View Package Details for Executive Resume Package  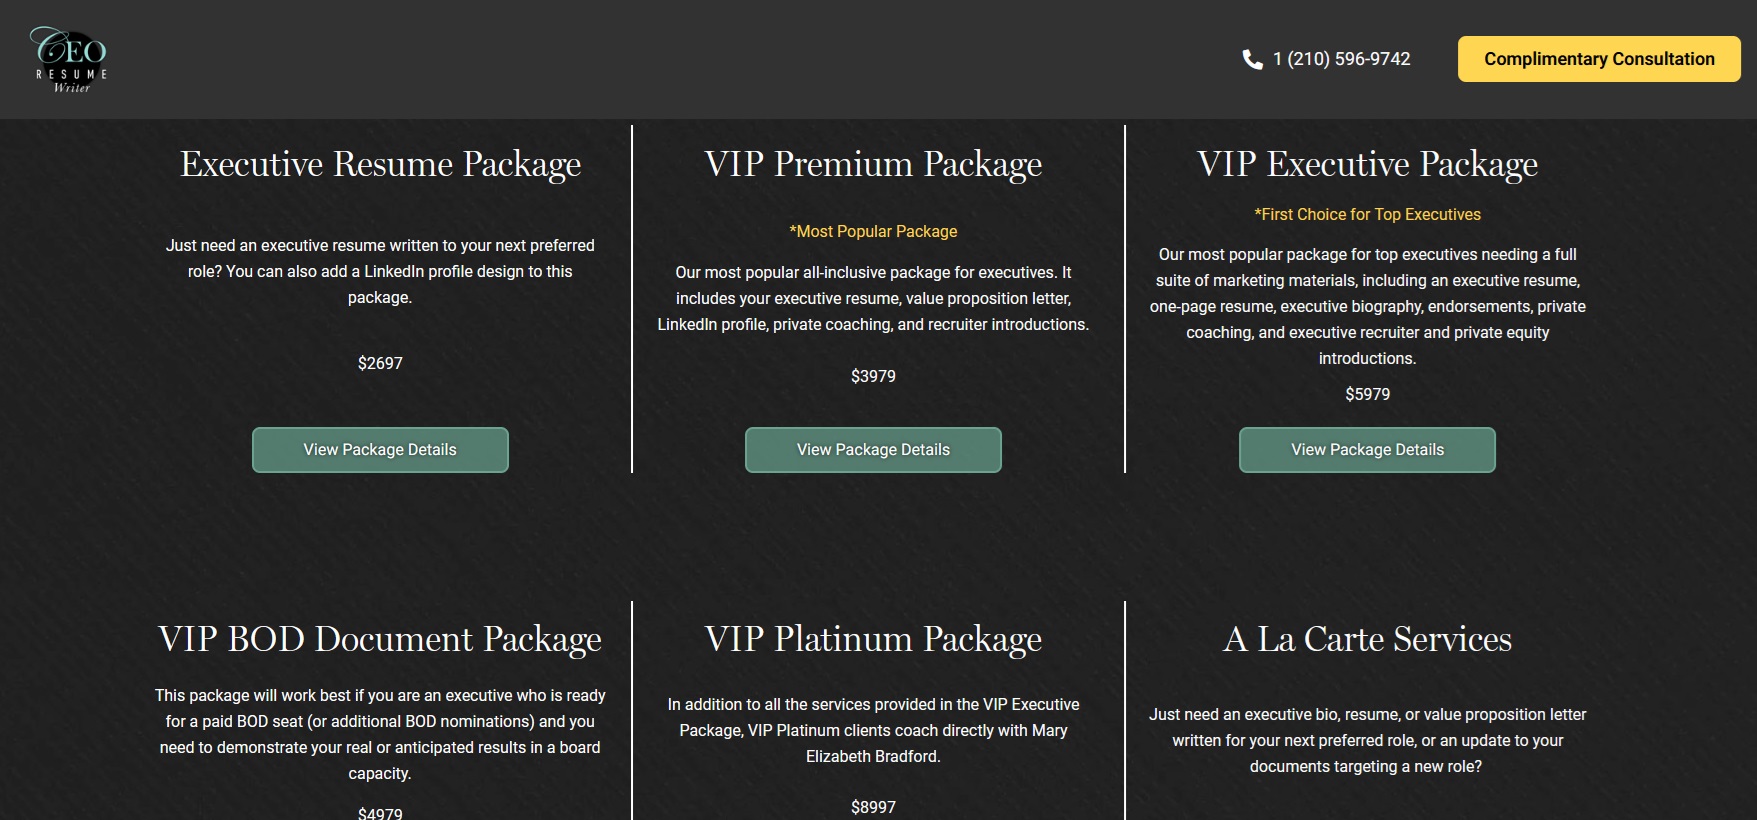pos(380,450)
